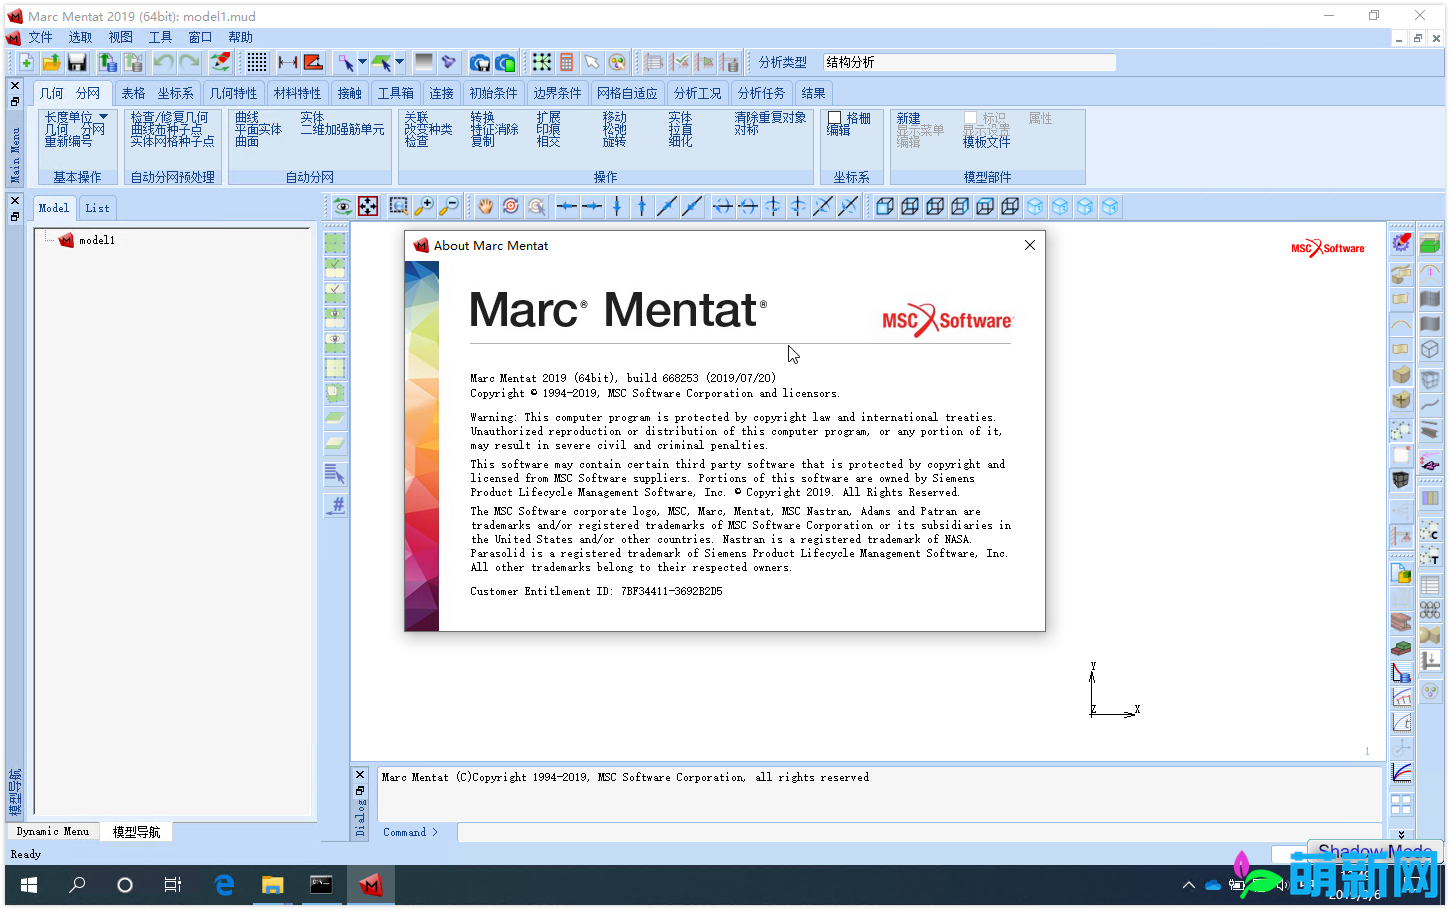This screenshot has height=910, width=1450.
Task: Expand the 长度单位 dropdown
Action: [x=103, y=117]
